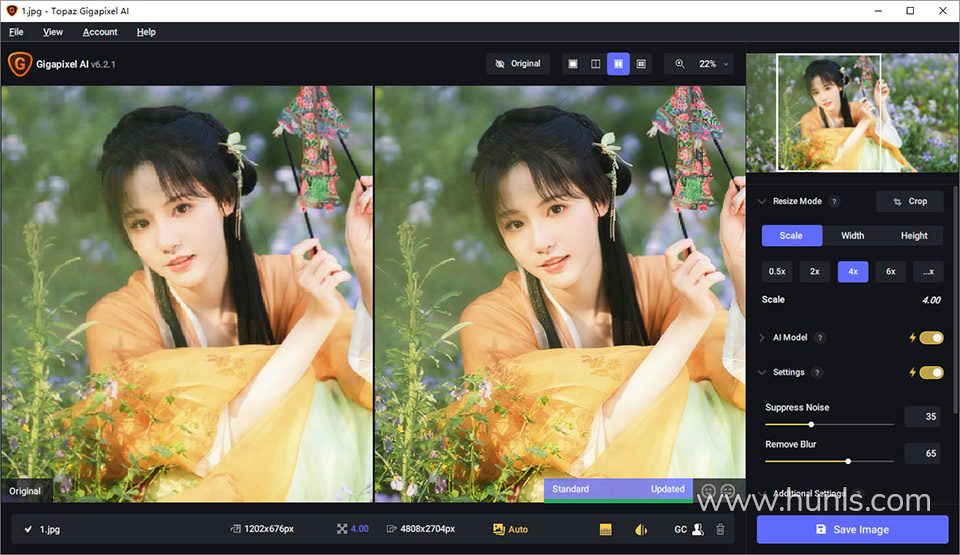
Task: Toggle the Settings auto switch
Action: coord(931,372)
